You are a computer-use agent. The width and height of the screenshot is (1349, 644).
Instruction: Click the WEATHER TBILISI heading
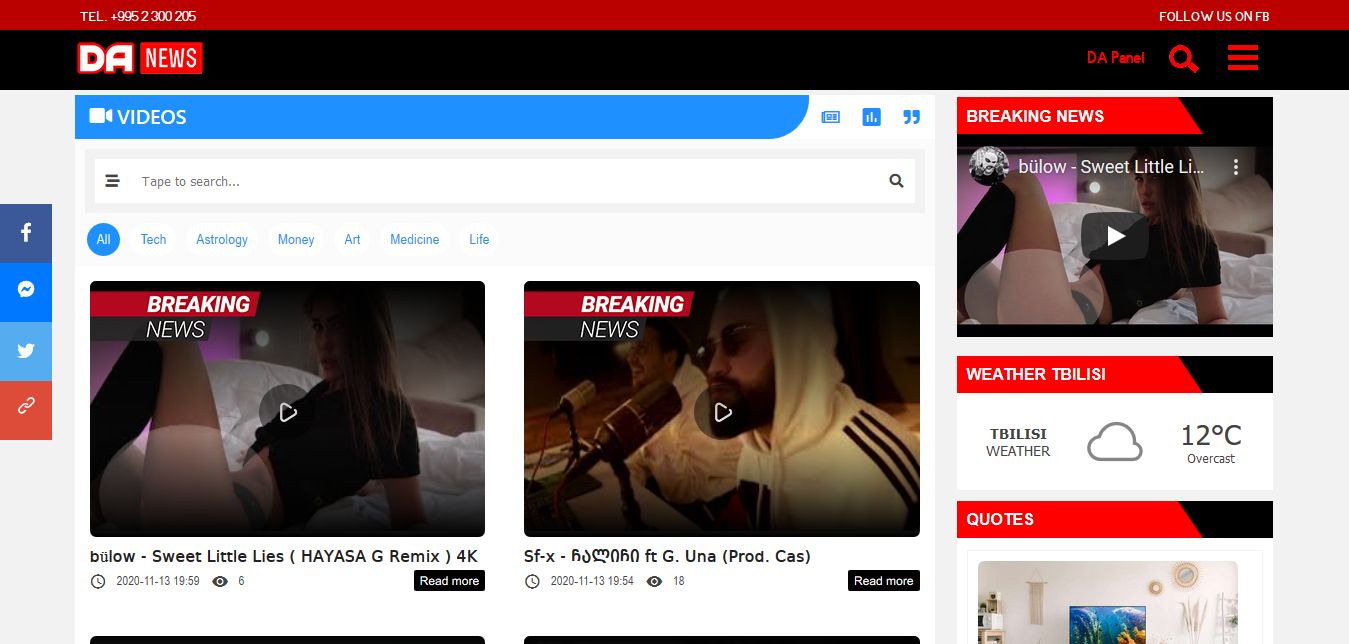pyautogui.click(x=1036, y=375)
